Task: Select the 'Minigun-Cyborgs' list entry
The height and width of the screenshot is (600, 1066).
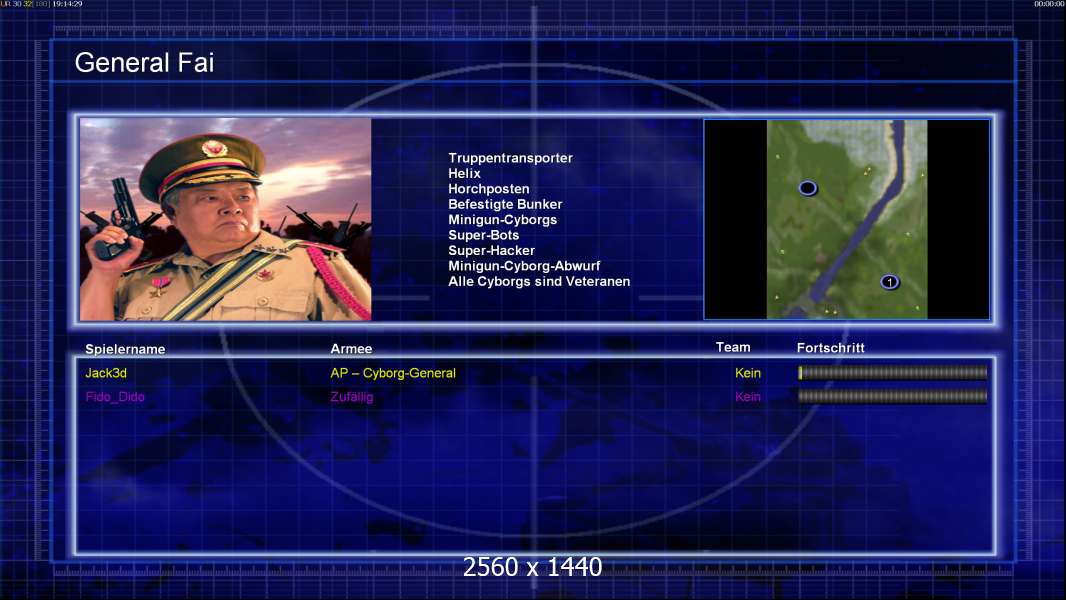Action: click(502, 220)
